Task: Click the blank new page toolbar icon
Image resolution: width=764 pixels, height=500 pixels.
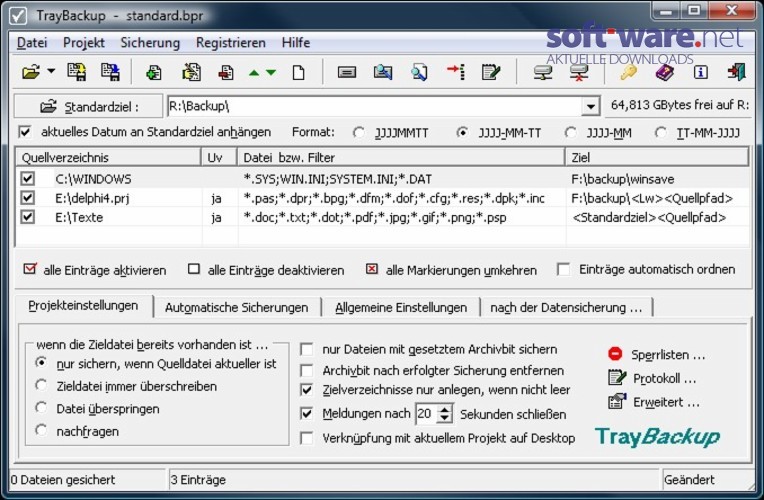Action: 298,73
